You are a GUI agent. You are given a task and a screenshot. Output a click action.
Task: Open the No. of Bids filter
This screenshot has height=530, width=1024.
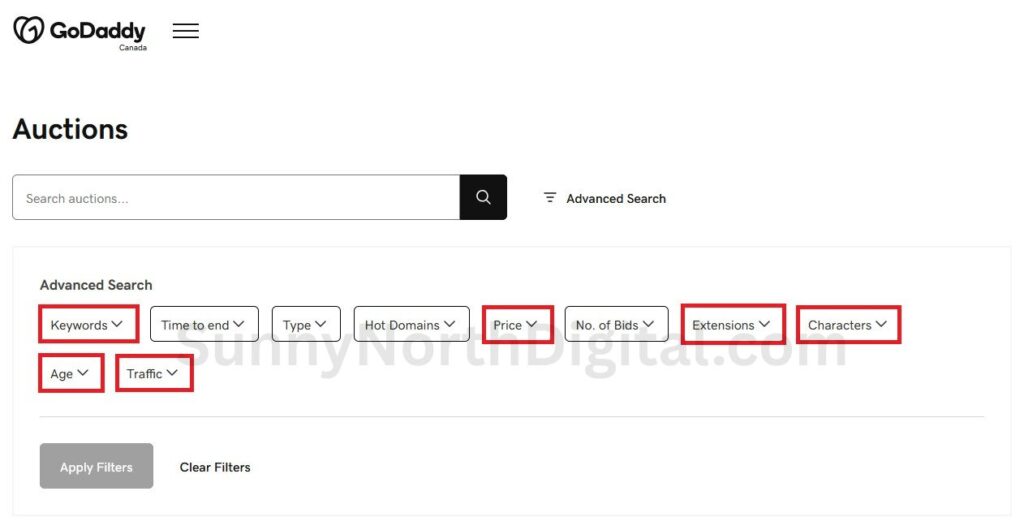coord(615,324)
